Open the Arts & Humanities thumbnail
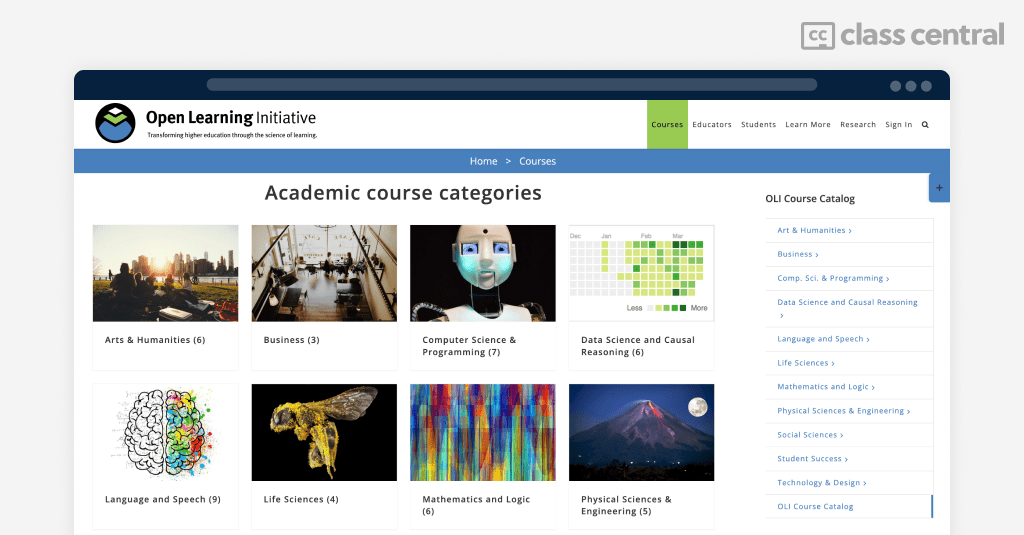Screen dimensions: 1024x535 click(165, 273)
